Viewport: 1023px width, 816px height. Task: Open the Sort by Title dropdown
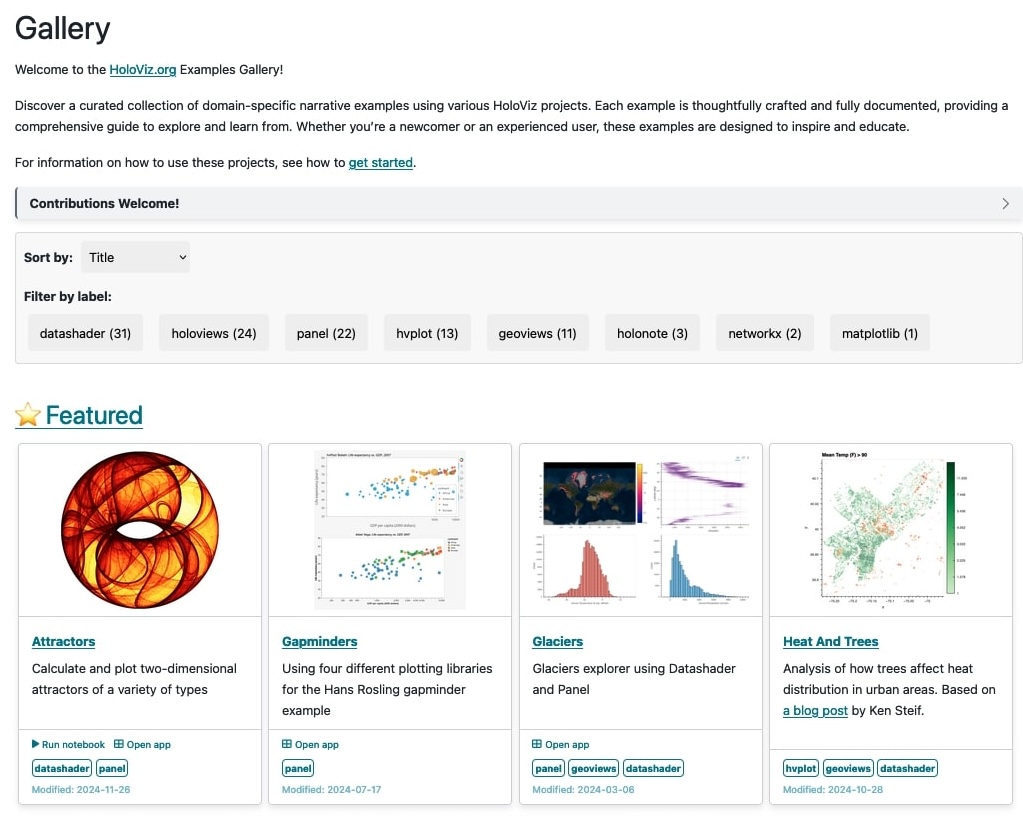pyautogui.click(x=136, y=258)
